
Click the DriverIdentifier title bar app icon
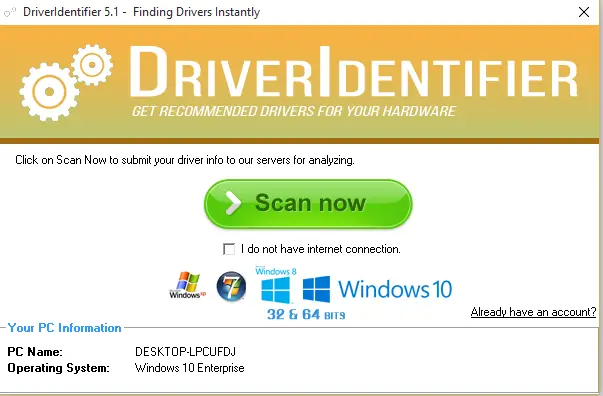[10, 12]
